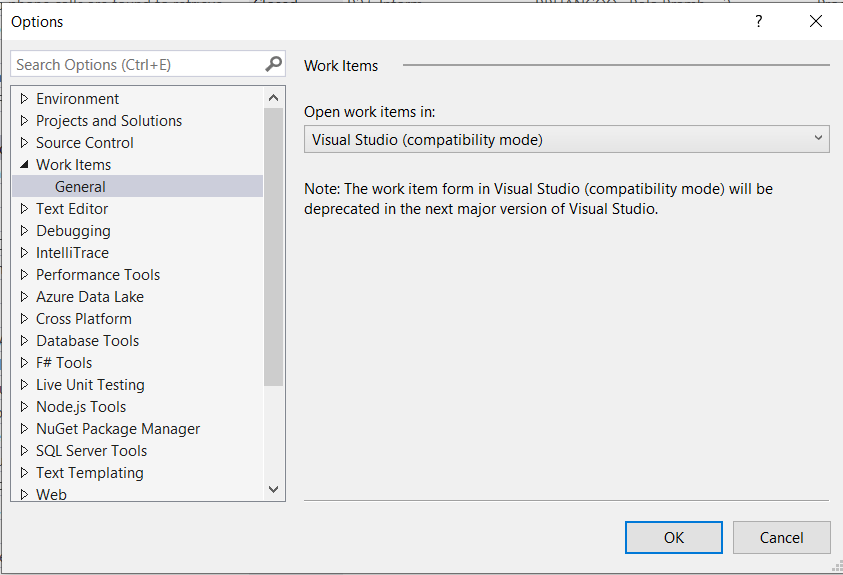Expand the Source Control node
Image resolution: width=843 pixels, height=575 pixels.
point(24,143)
